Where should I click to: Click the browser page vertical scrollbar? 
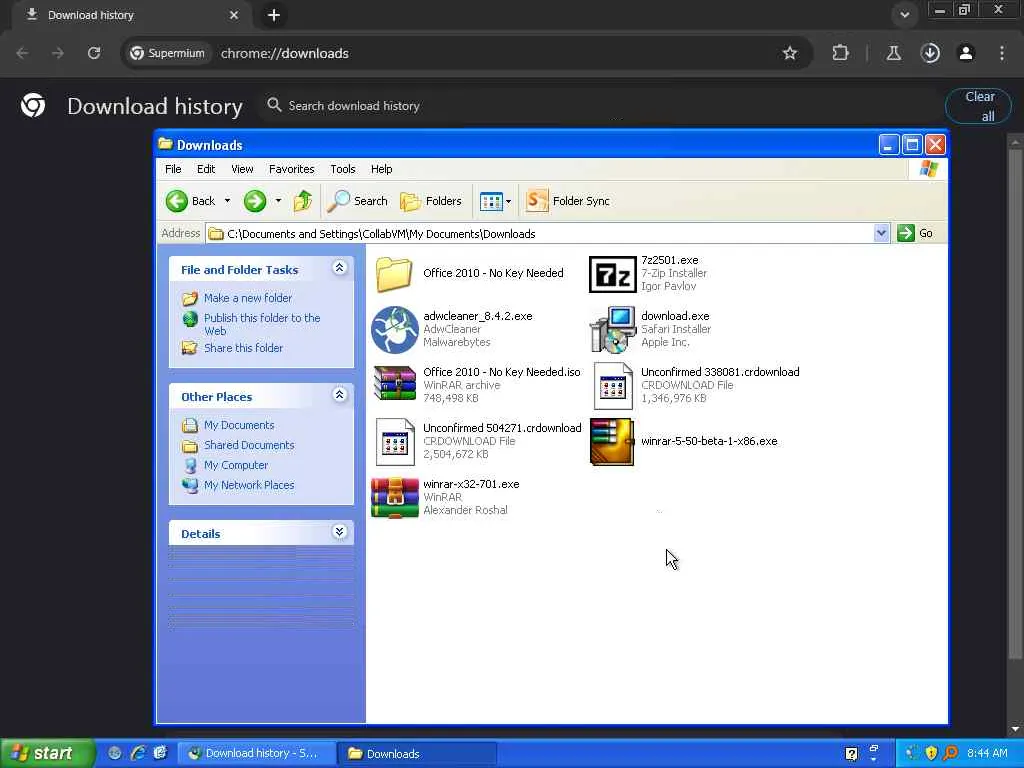(1015, 405)
